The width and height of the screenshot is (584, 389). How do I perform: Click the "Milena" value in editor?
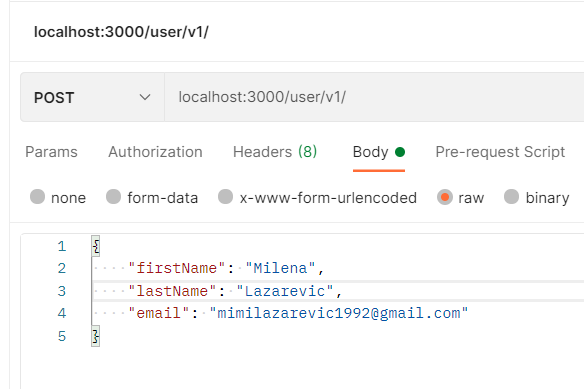(280, 268)
